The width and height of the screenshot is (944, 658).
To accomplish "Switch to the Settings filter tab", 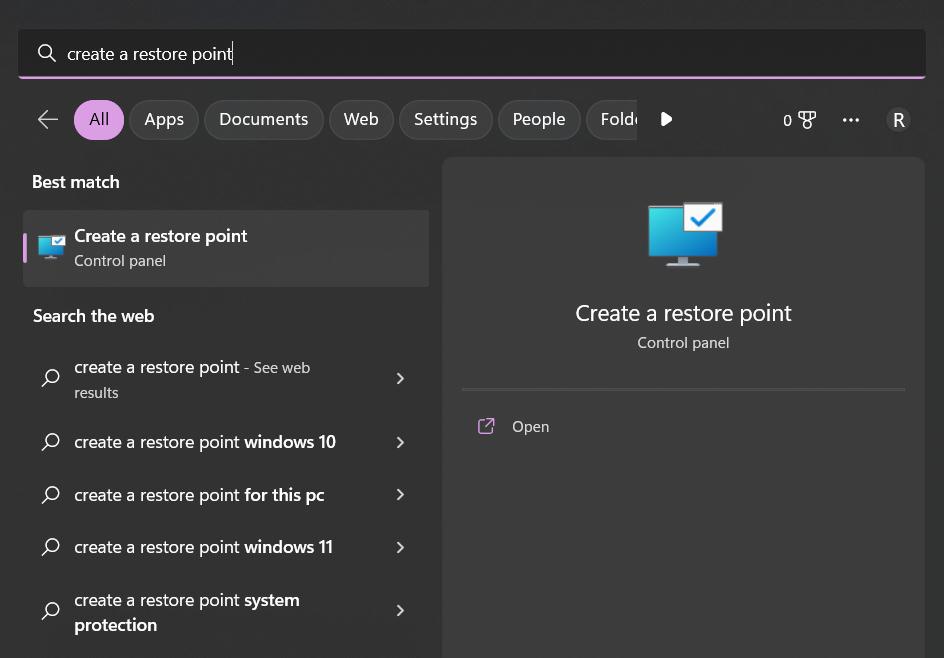I will pos(446,119).
